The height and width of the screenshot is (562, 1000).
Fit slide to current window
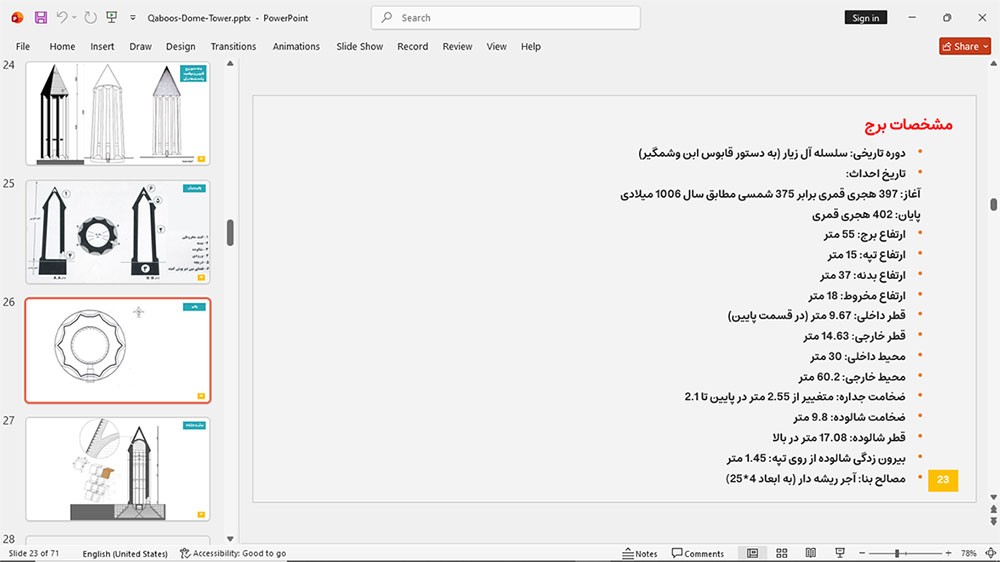point(990,553)
